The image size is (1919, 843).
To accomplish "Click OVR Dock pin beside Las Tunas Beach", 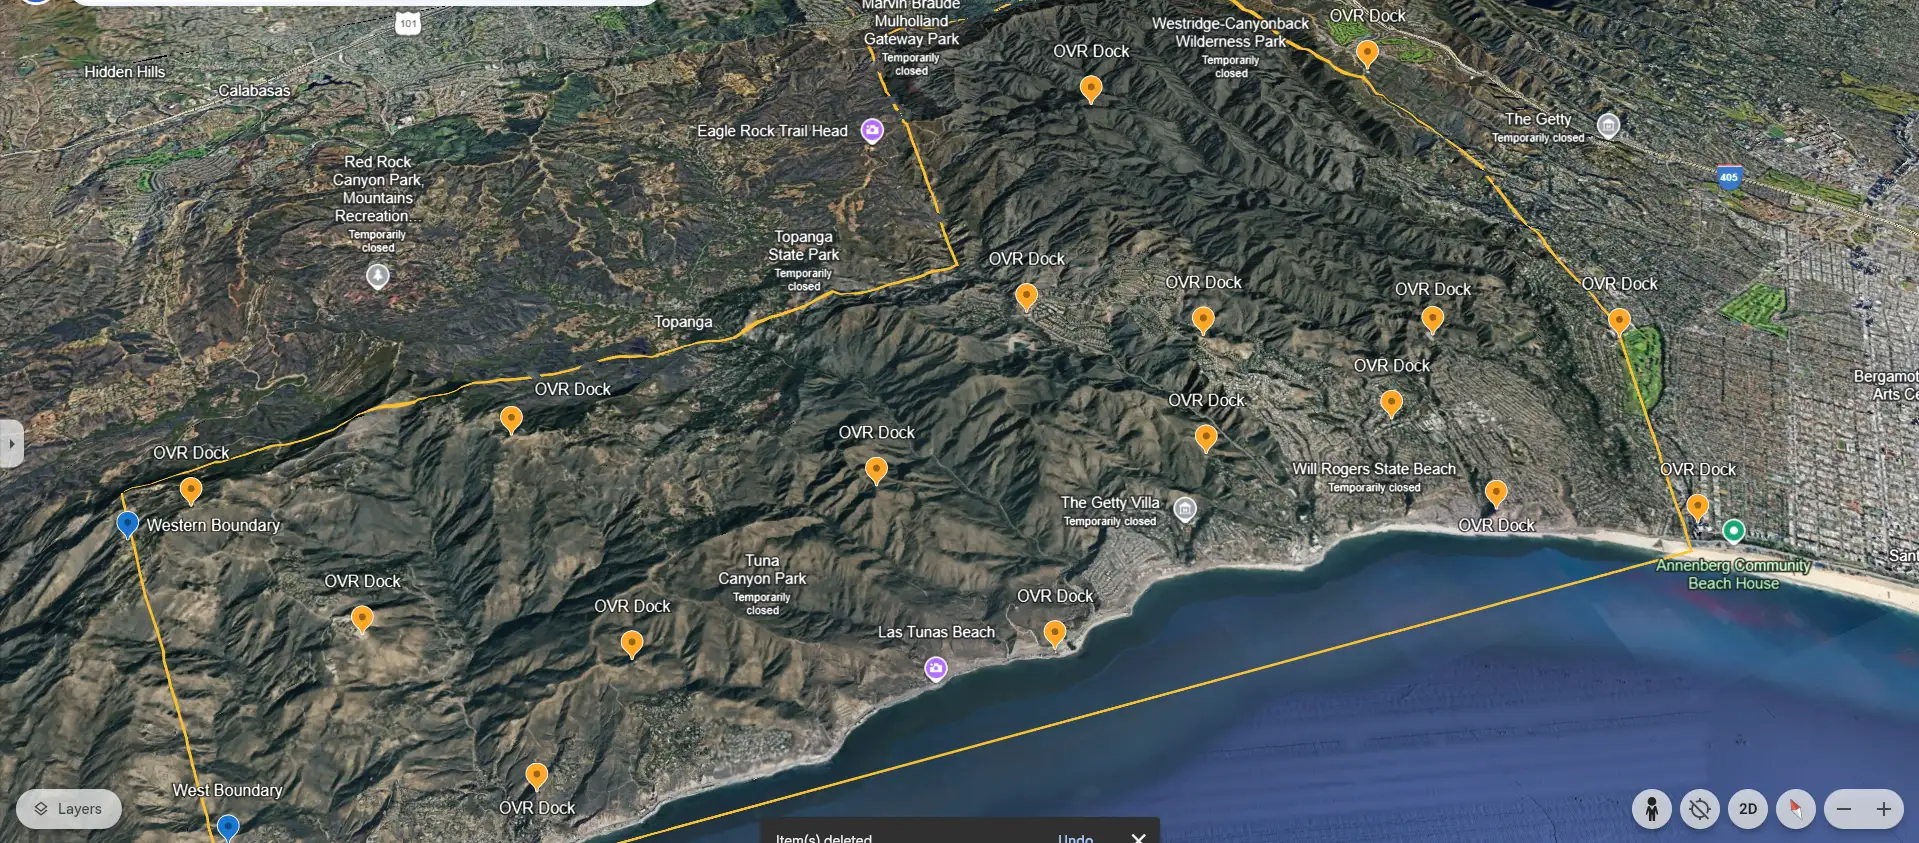I will click(1055, 633).
